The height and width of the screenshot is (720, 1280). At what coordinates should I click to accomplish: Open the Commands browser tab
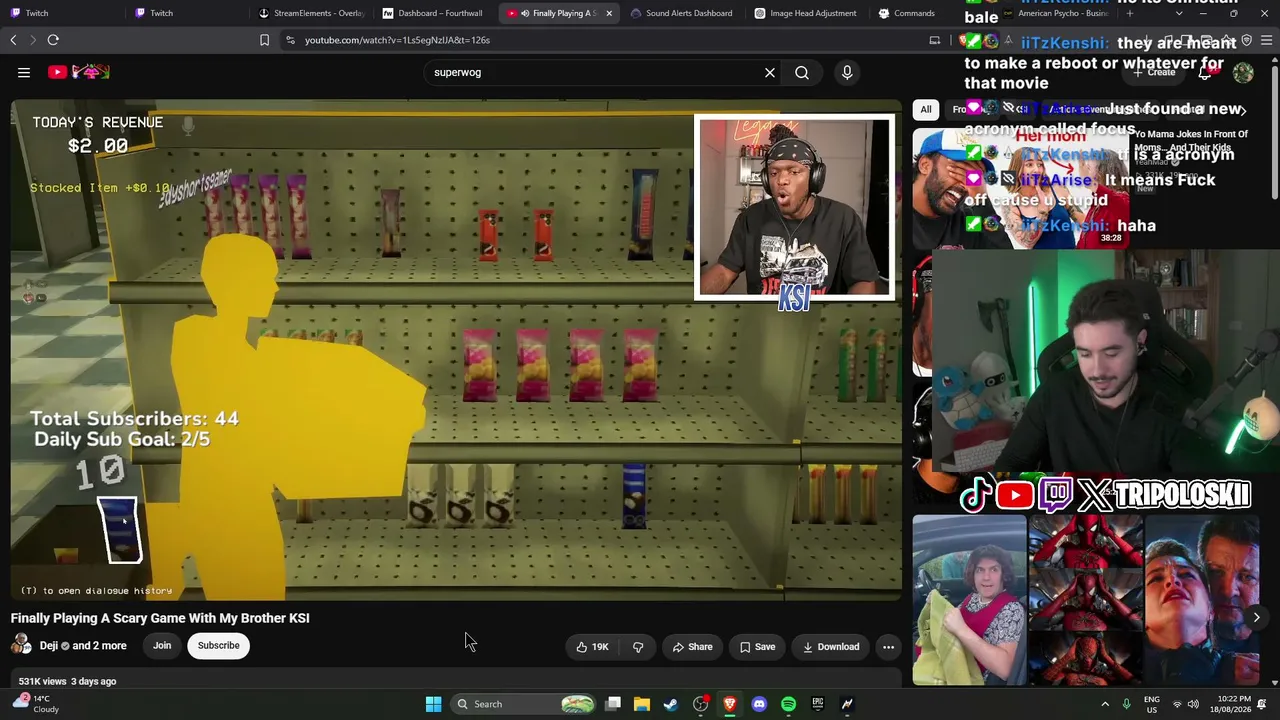(907, 13)
